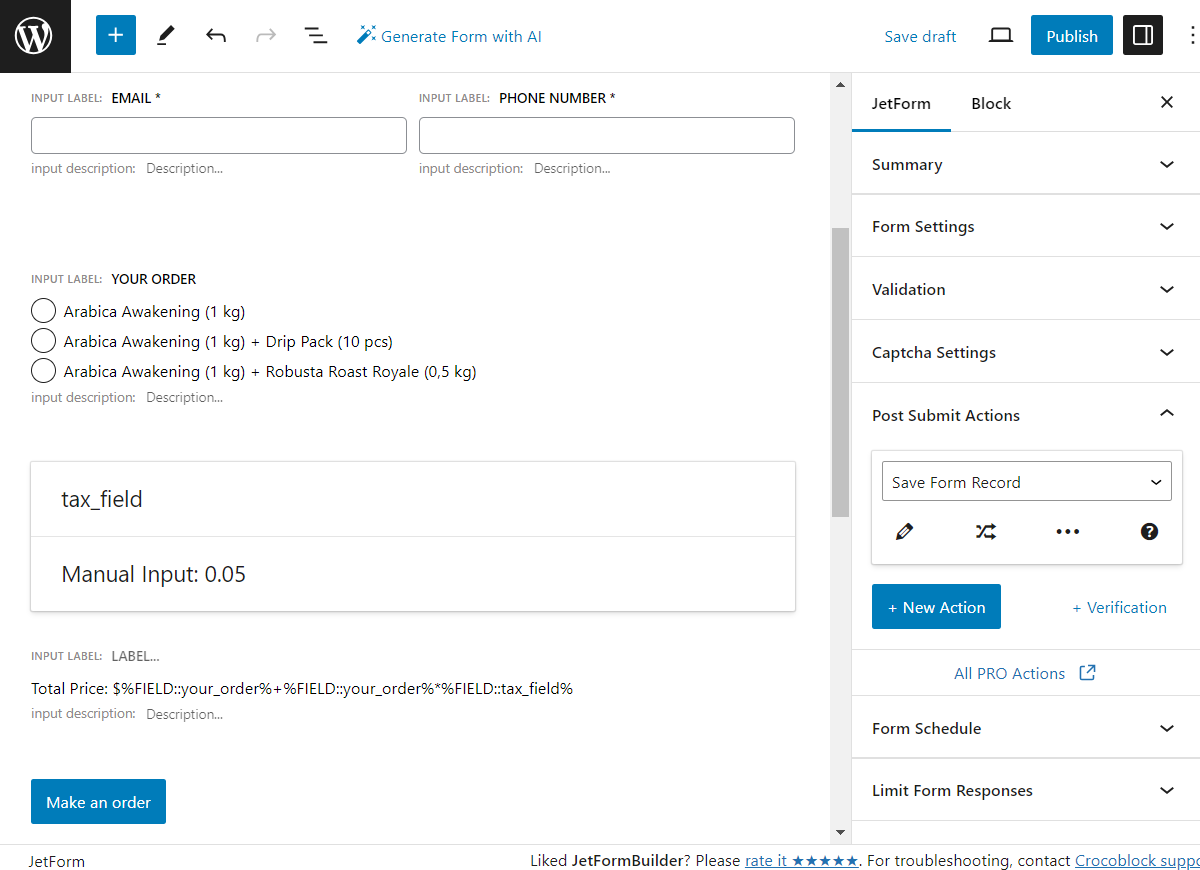Switch to the Block tab
The height and width of the screenshot is (870, 1200).
[x=991, y=103]
